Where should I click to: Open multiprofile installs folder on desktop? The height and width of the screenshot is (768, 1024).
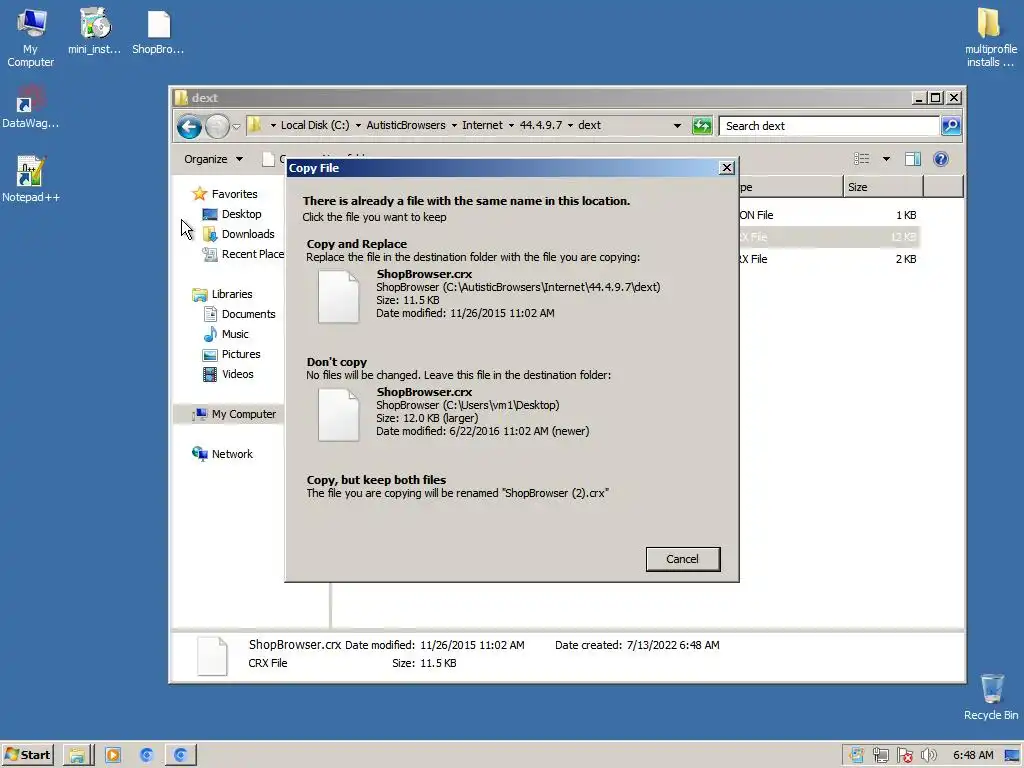coord(990,38)
